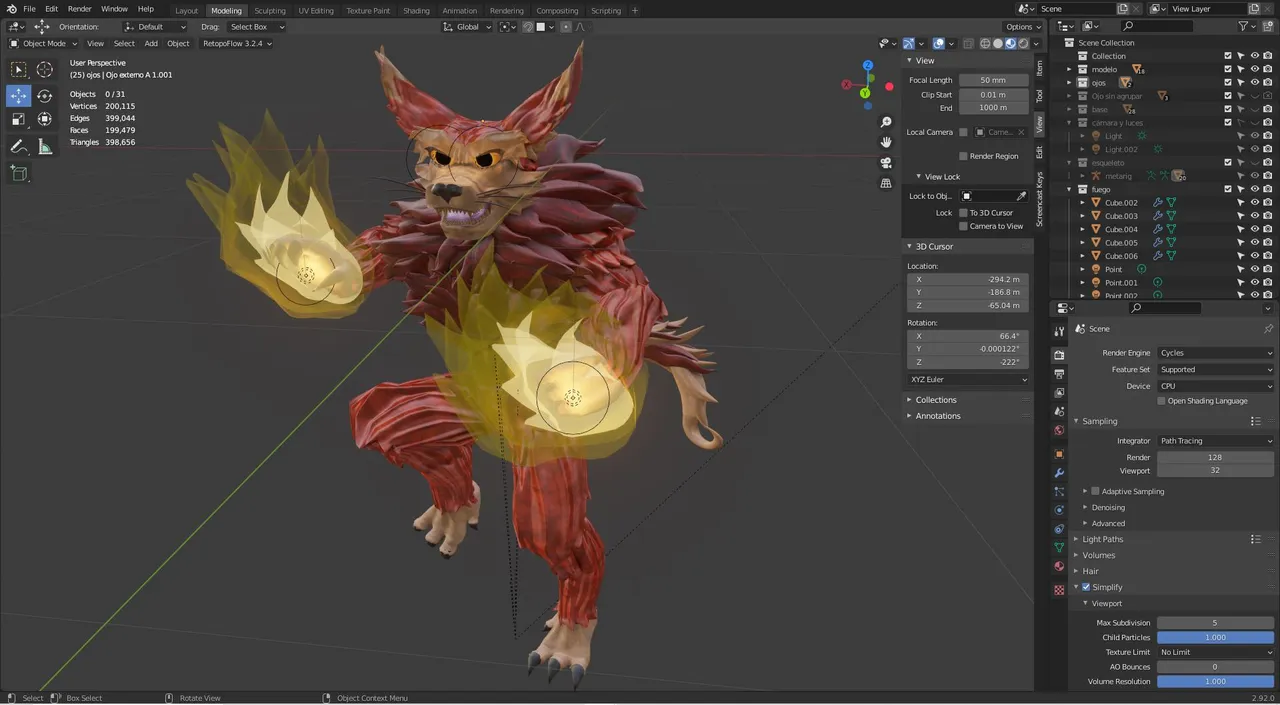This screenshot has width=1280, height=705.
Task: Expand the Annotations panel in sidebar
Action: click(x=938, y=416)
